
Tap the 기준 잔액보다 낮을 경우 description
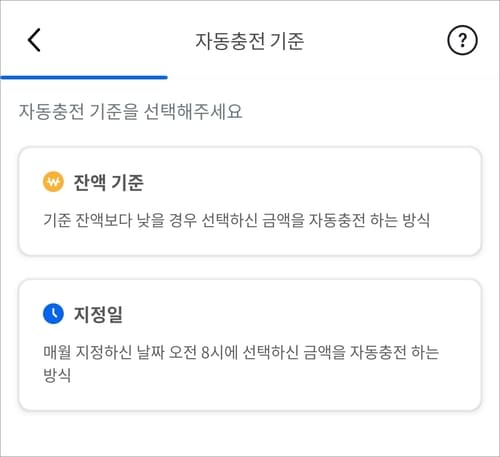[x=237, y=220]
